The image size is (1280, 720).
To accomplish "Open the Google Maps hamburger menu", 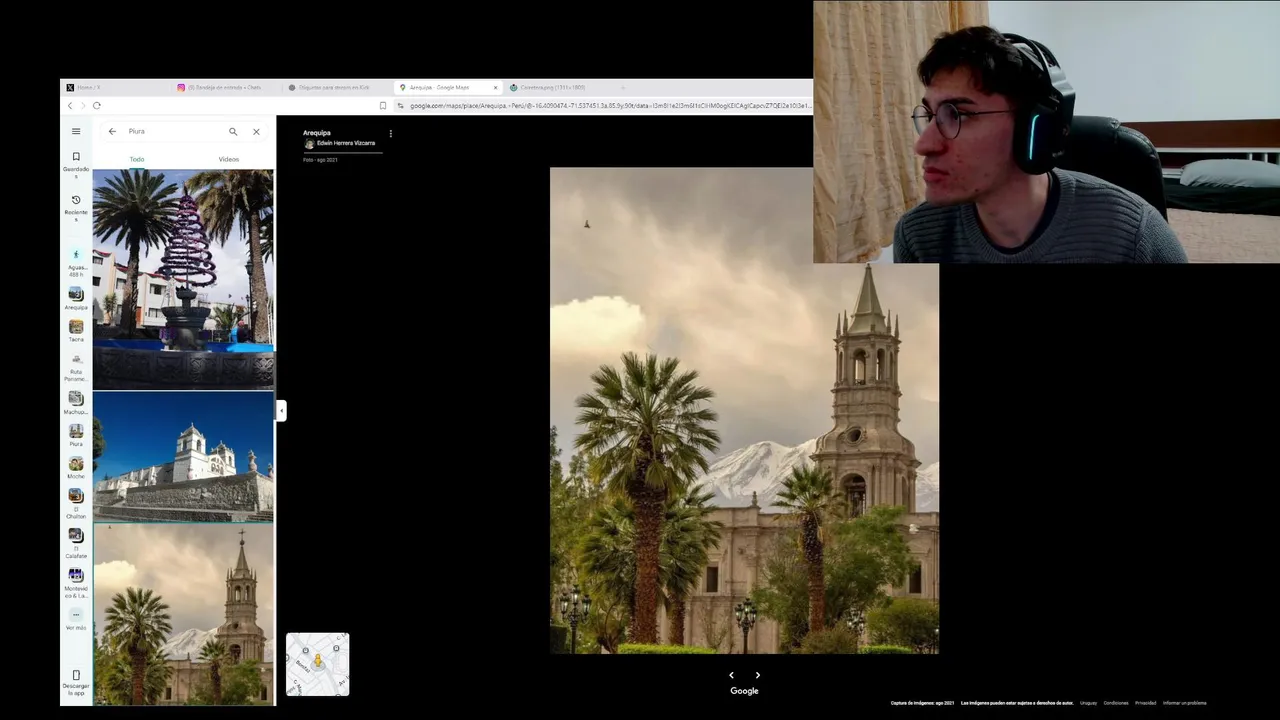I will click(76, 131).
